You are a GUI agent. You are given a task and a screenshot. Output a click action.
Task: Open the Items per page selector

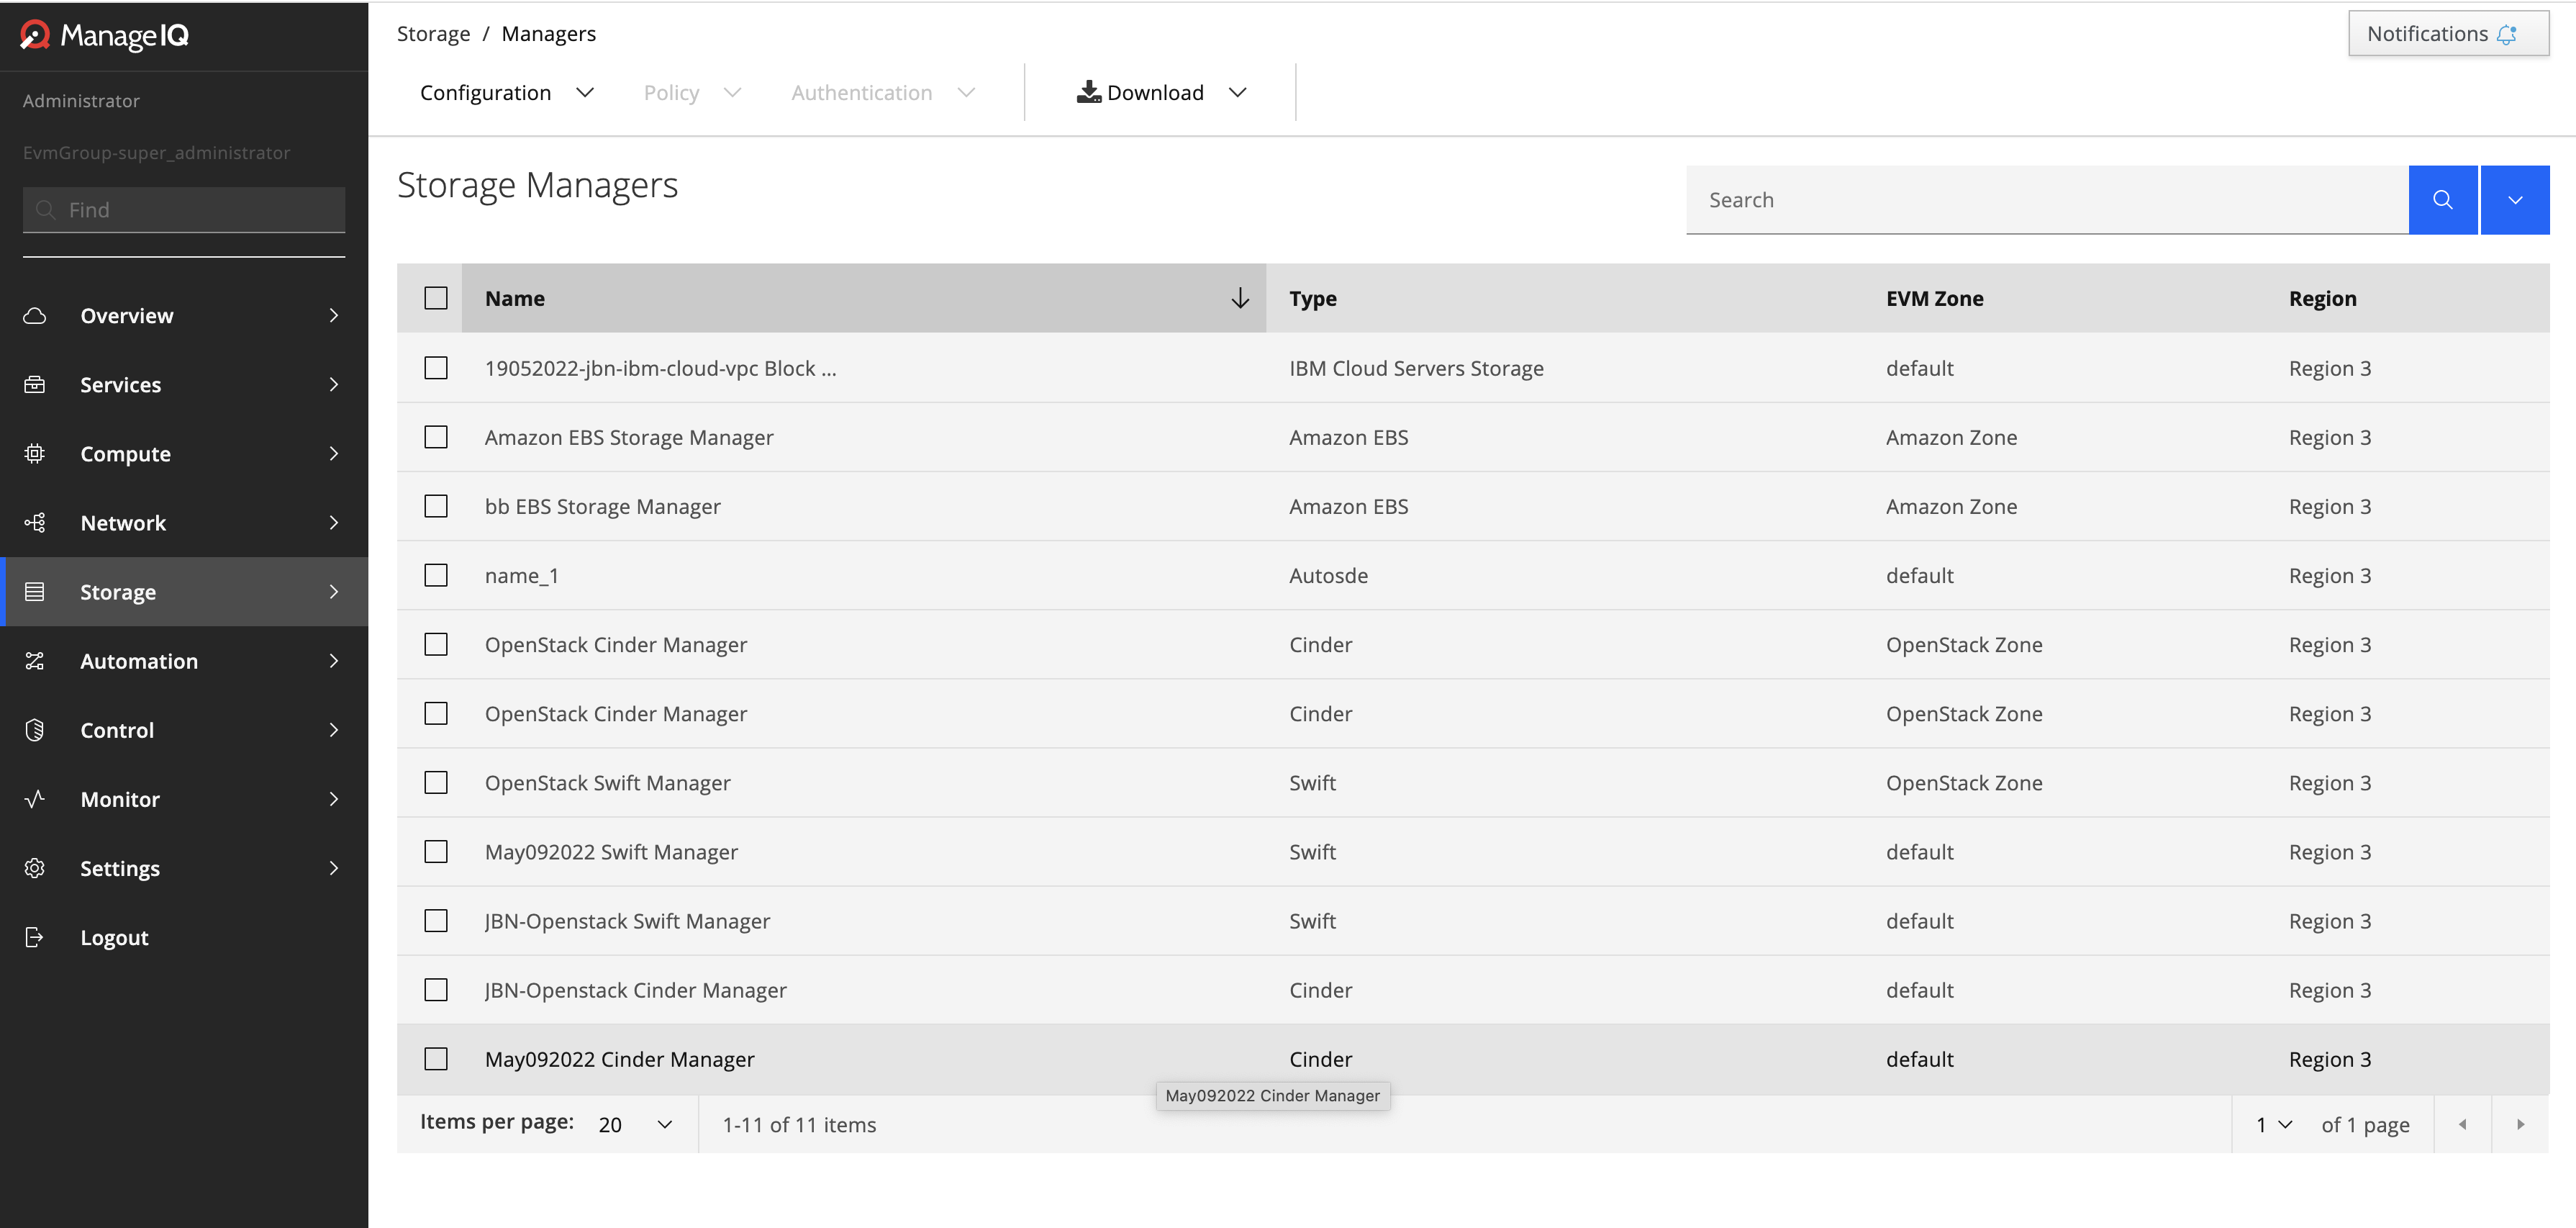[635, 1125]
